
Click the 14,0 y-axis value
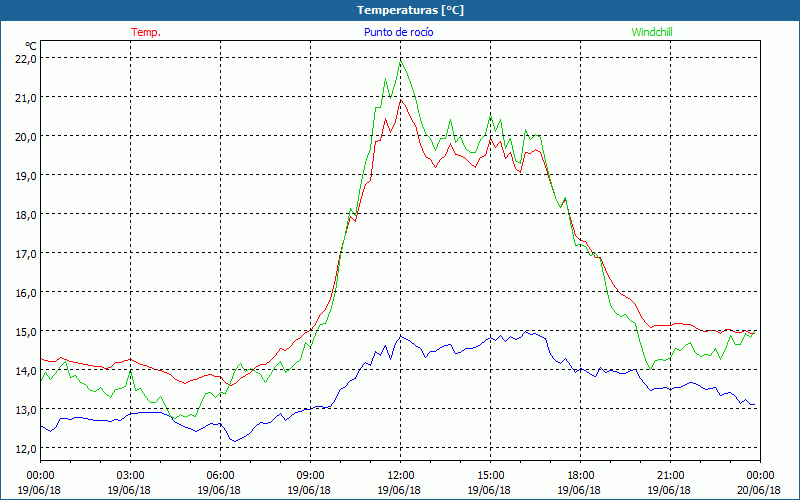tap(27, 370)
